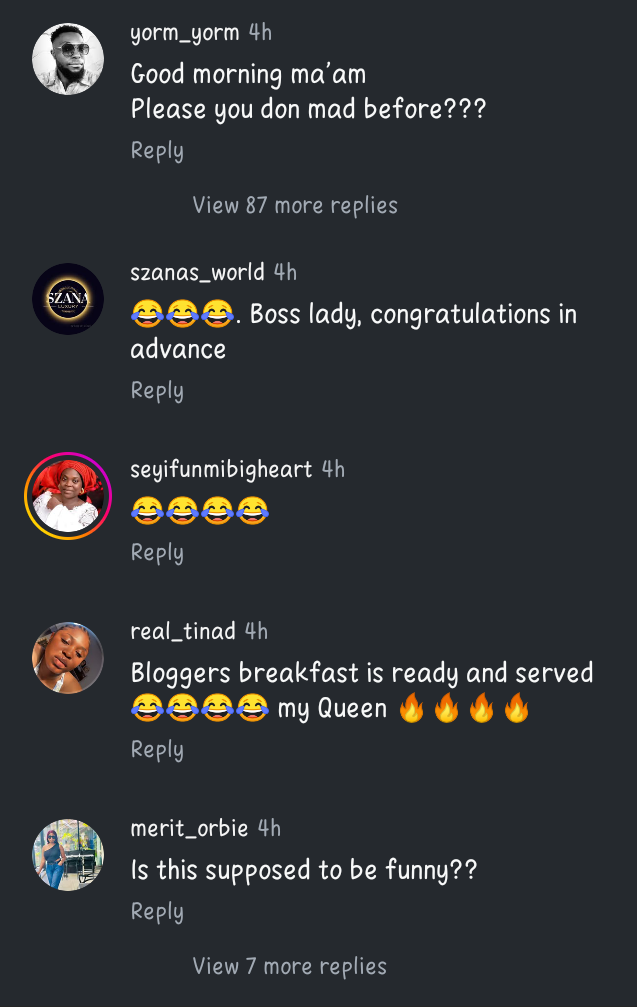Screen dimensions: 637x1007
Task: Reply to seyifunmibigheart's comment
Action: pos(157,553)
